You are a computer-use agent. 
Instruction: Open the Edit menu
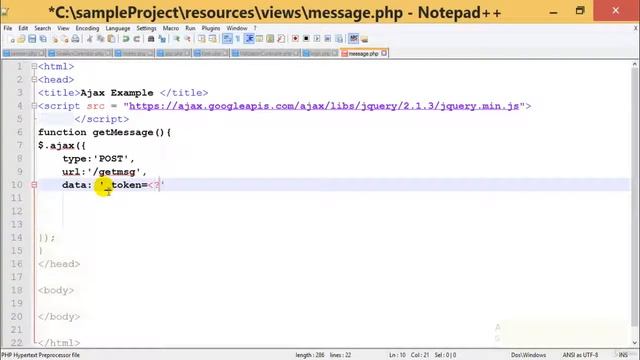pos(23,28)
